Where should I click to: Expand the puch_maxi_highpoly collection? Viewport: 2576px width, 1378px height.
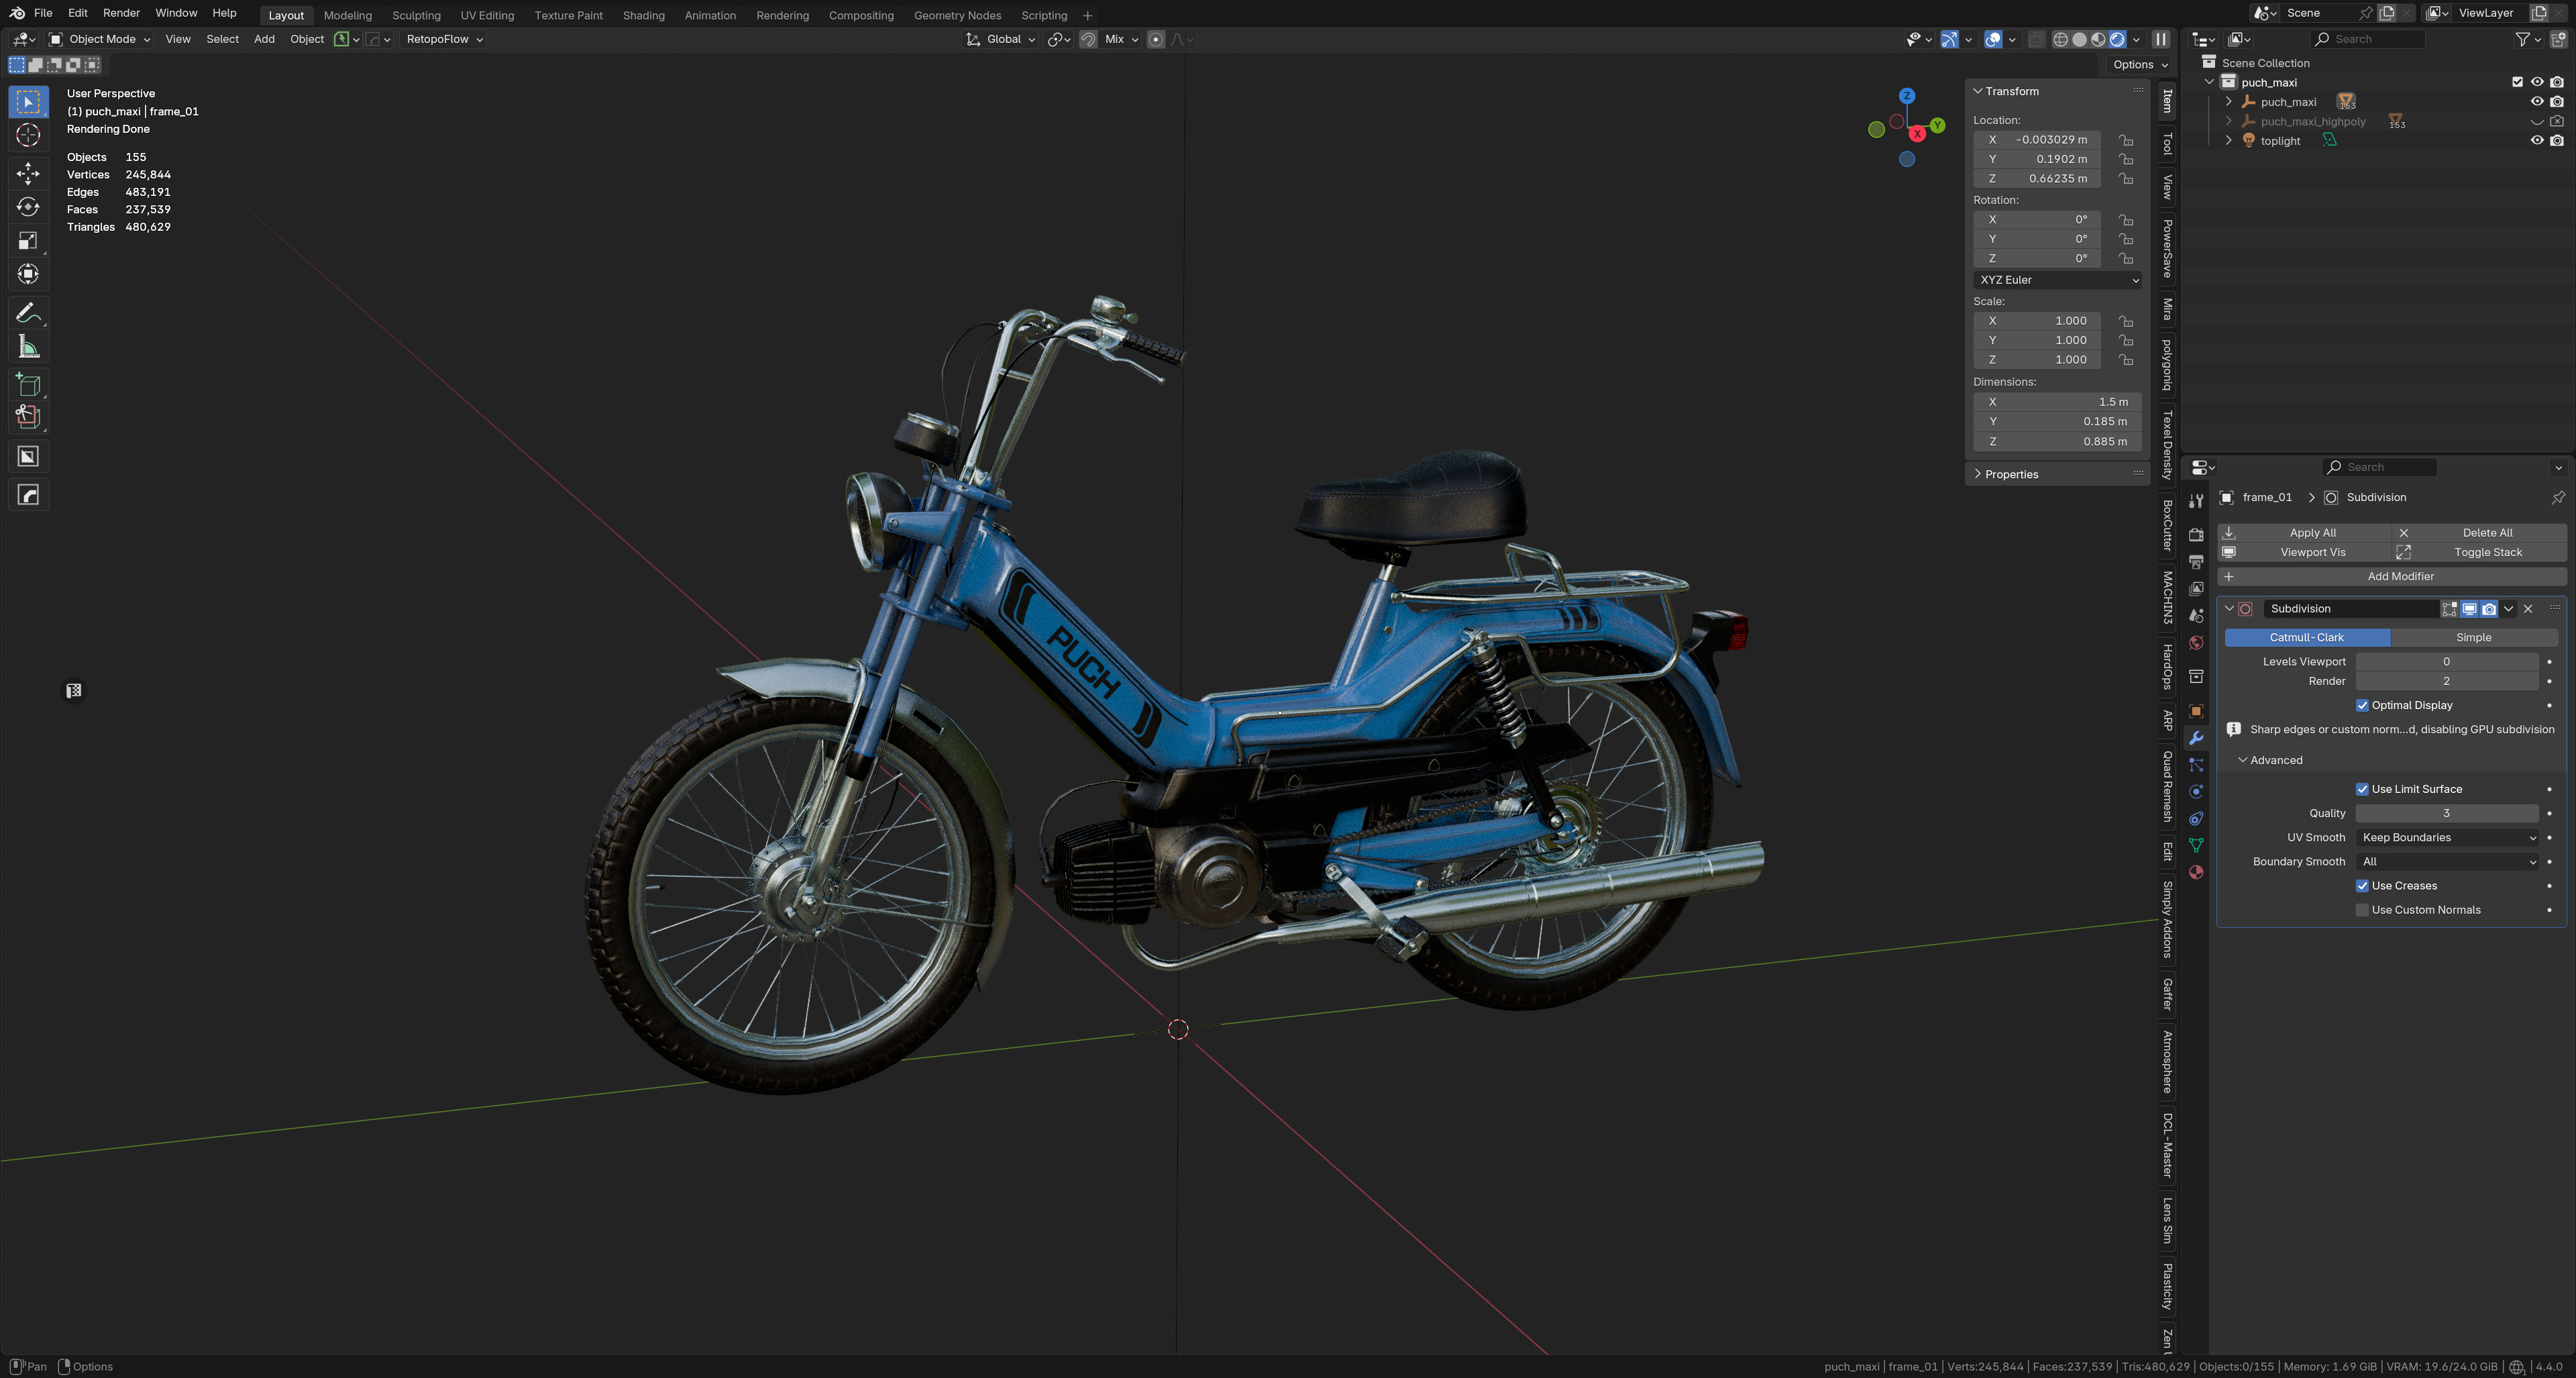2228,121
